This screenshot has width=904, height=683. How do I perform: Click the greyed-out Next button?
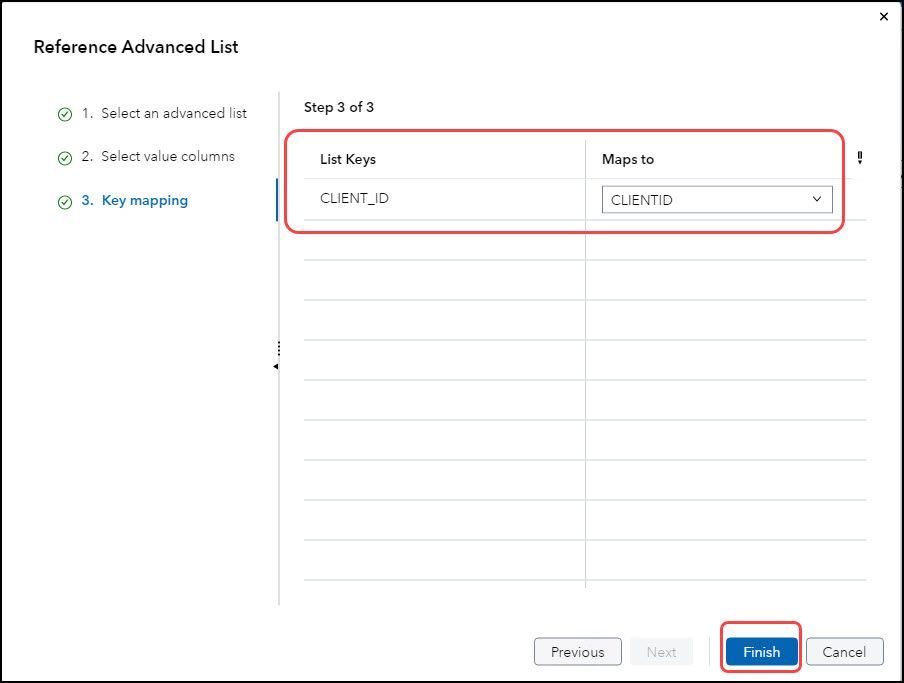(x=661, y=652)
